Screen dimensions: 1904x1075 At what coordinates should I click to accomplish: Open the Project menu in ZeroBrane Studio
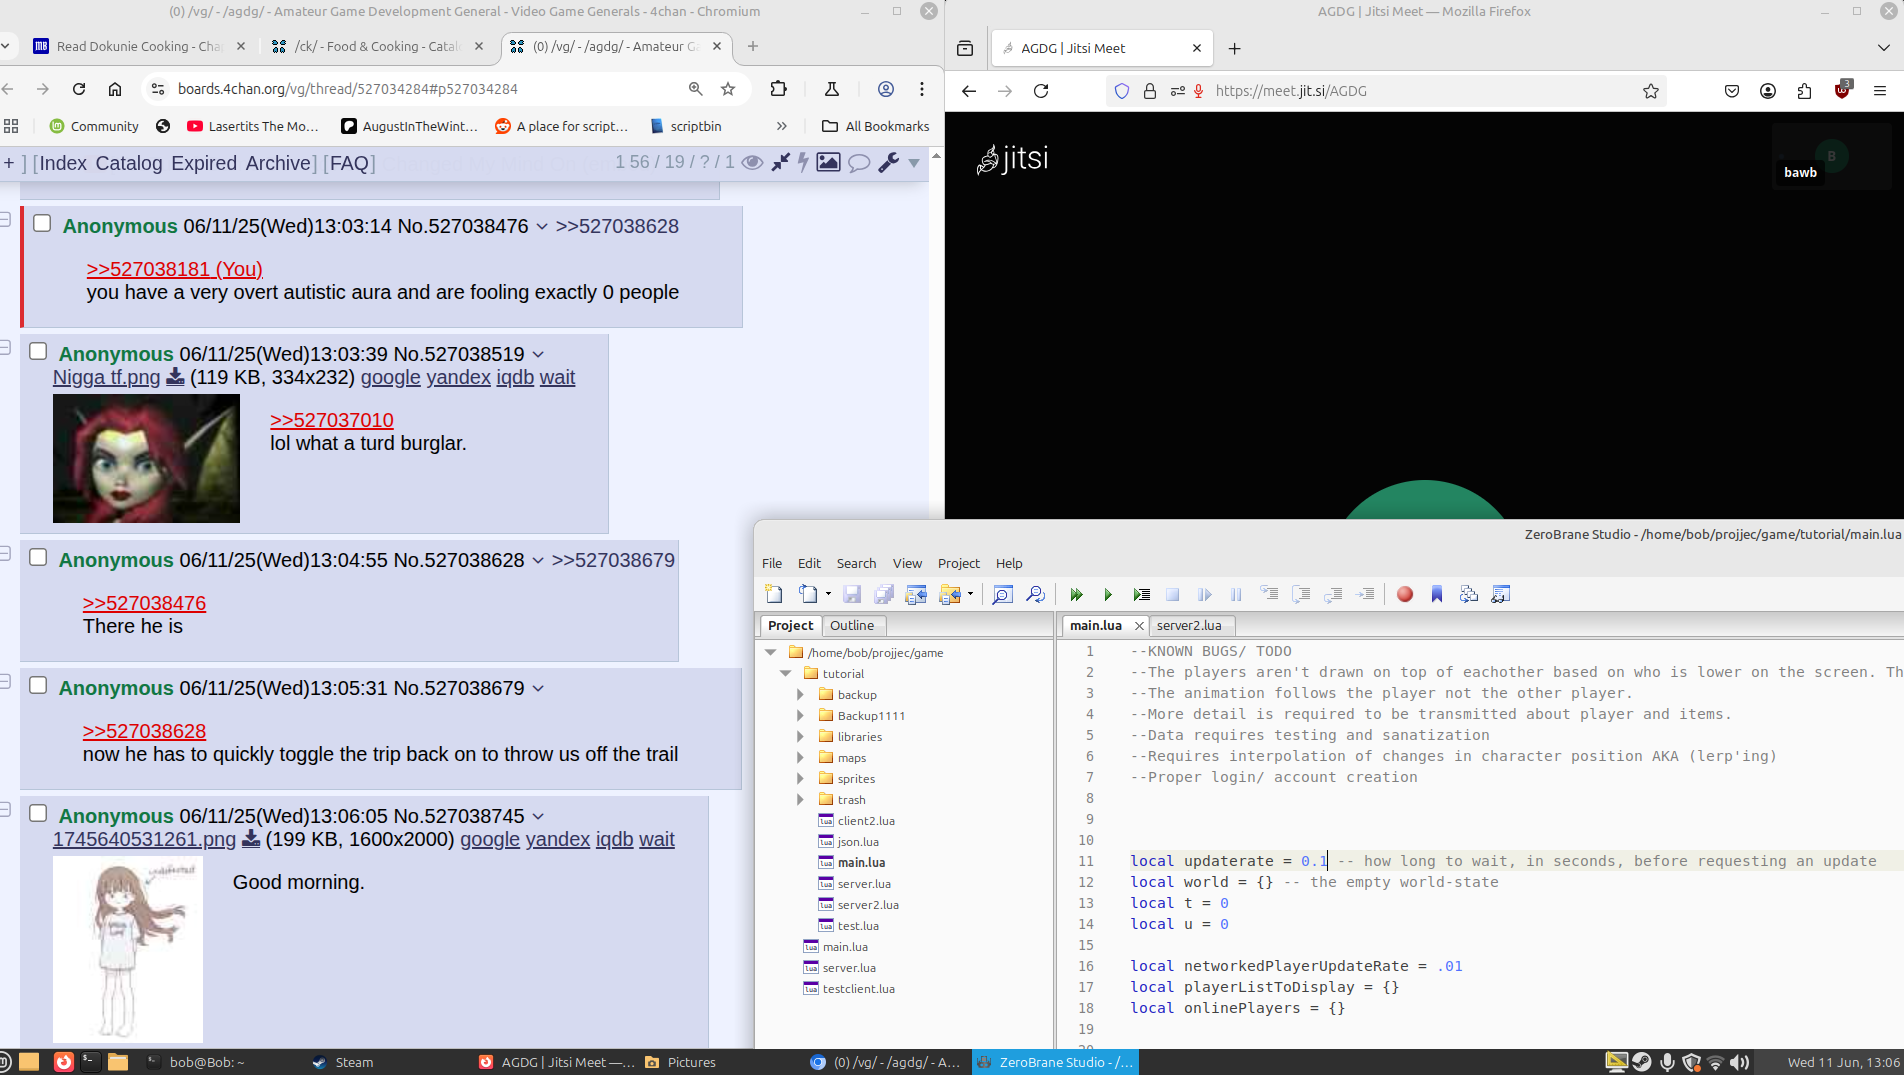(958, 563)
